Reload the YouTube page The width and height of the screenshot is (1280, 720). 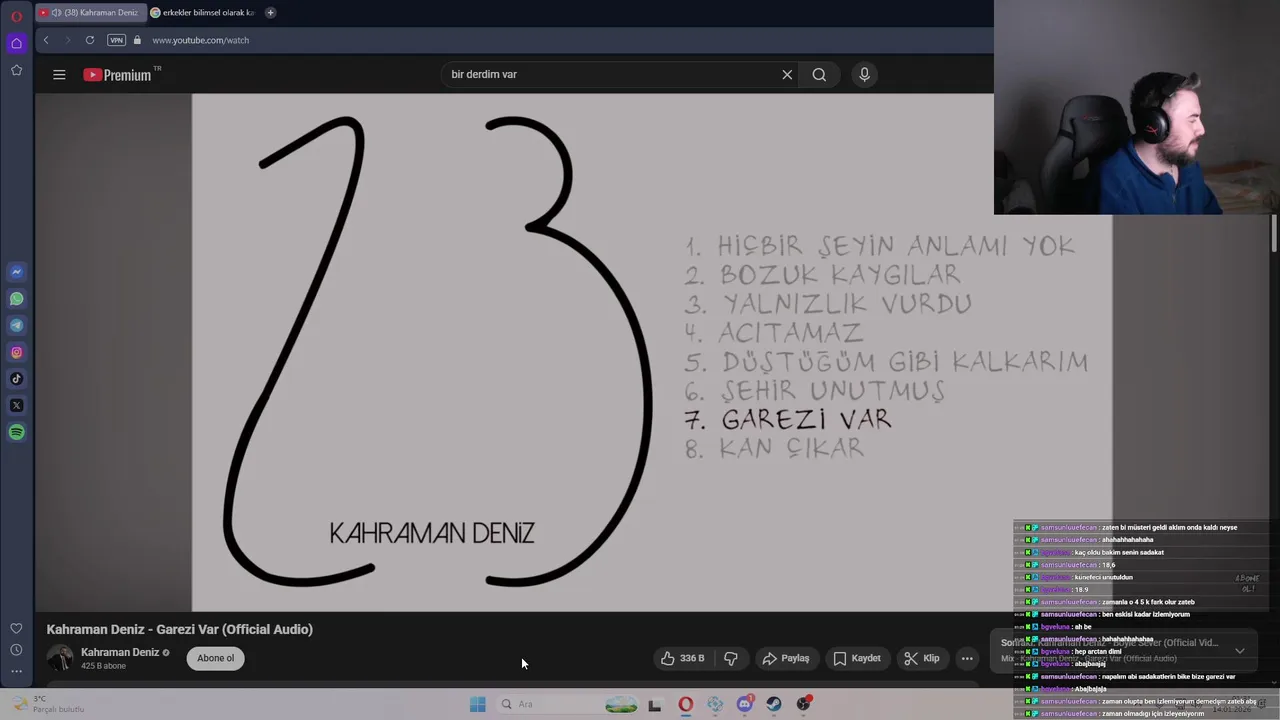tap(90, 40)
